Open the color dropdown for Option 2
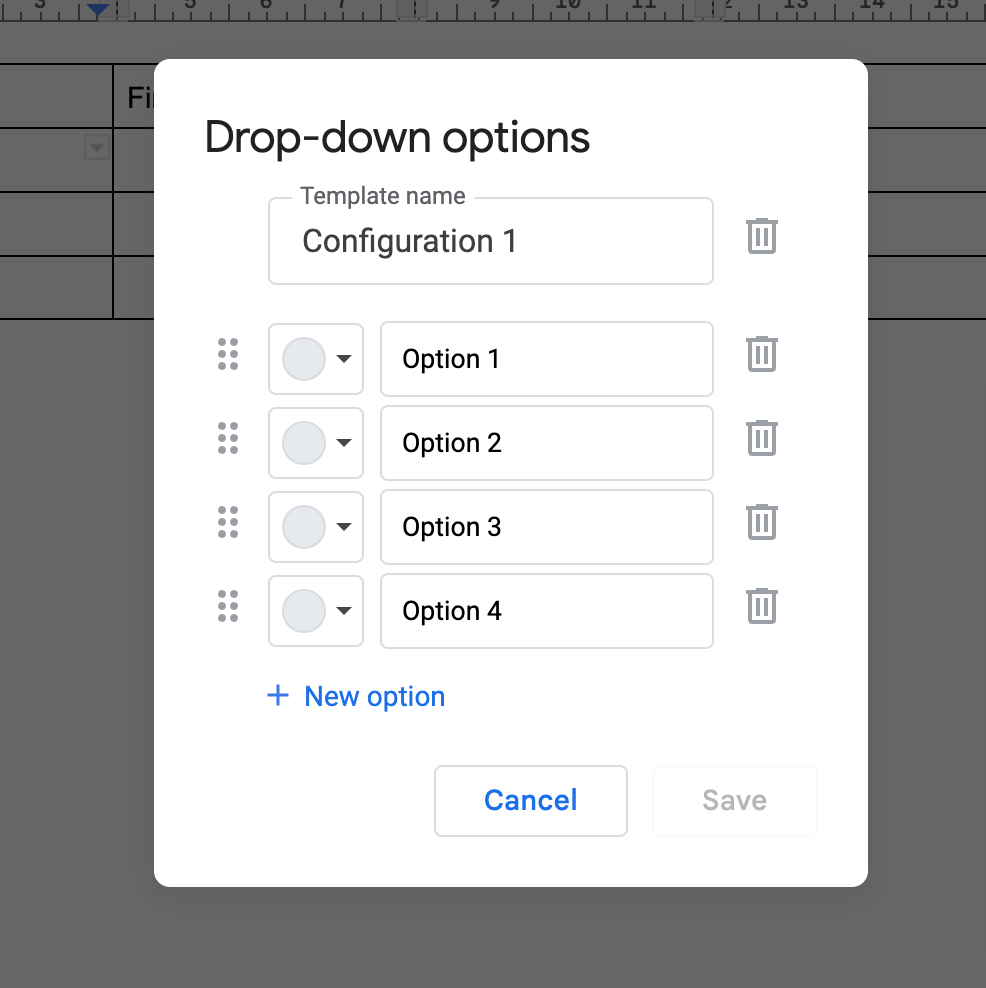Screen dimensions: 986x988 [x=343, y=442]
